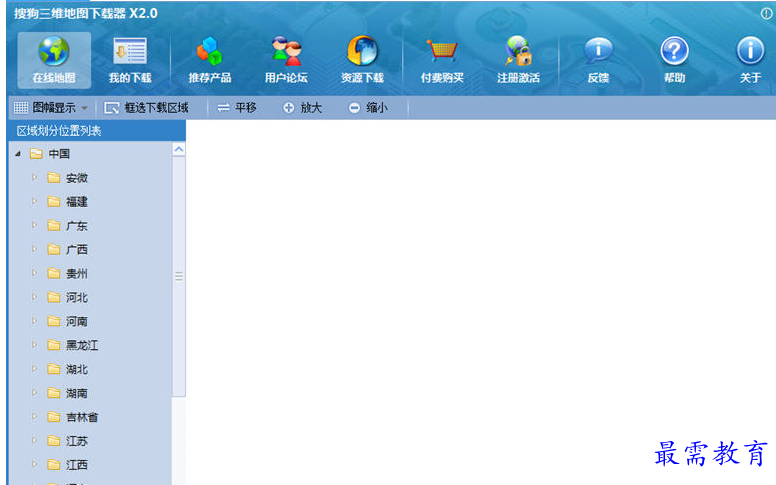Image resolution: width=776 pixels, height=485 pixels.
Task: Expand the 福建 tree node
Action: (x=34, y=201)
